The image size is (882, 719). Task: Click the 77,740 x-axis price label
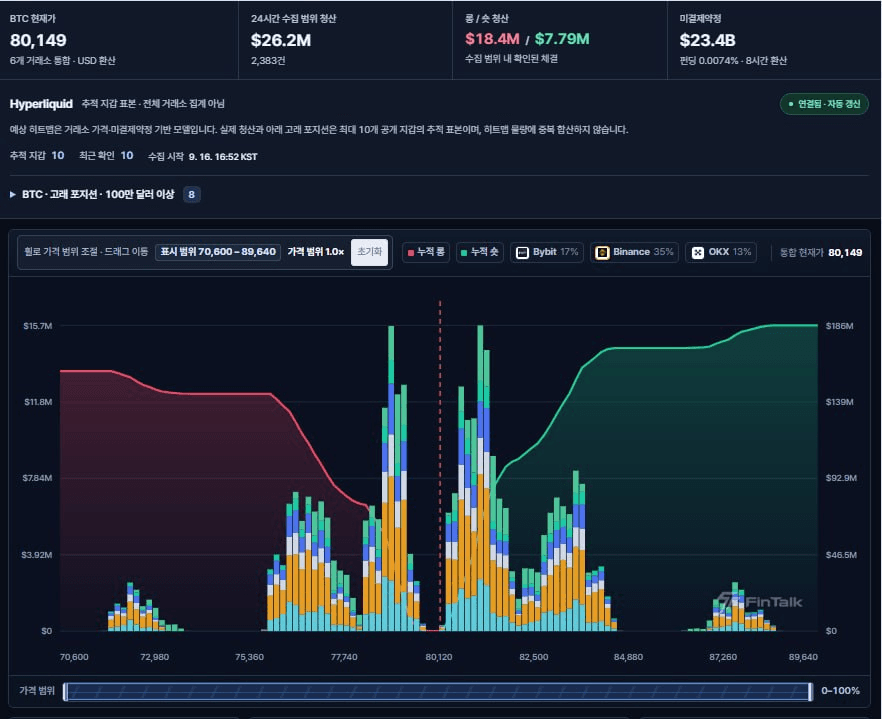(x=344, y=657)
